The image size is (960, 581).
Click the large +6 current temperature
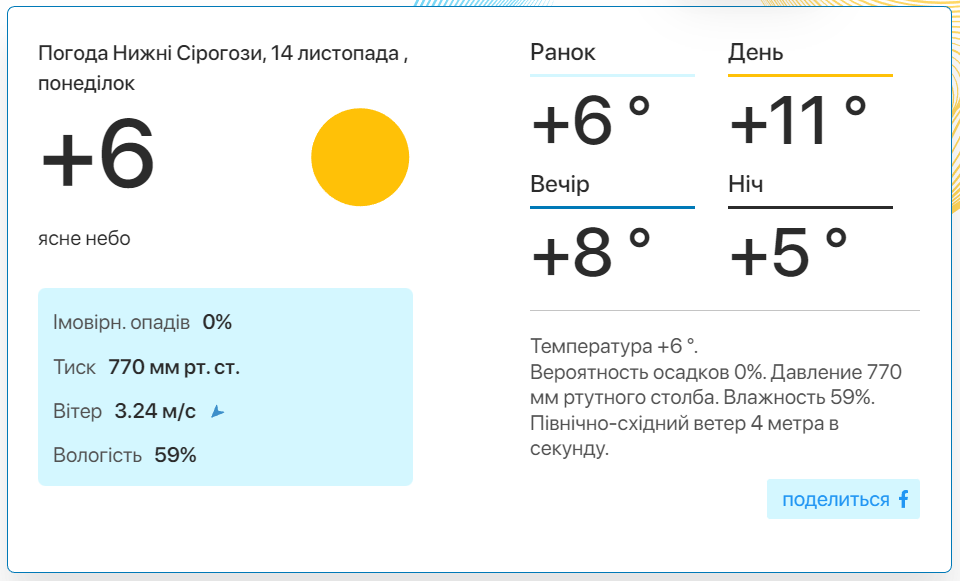[x=98, y=154]
